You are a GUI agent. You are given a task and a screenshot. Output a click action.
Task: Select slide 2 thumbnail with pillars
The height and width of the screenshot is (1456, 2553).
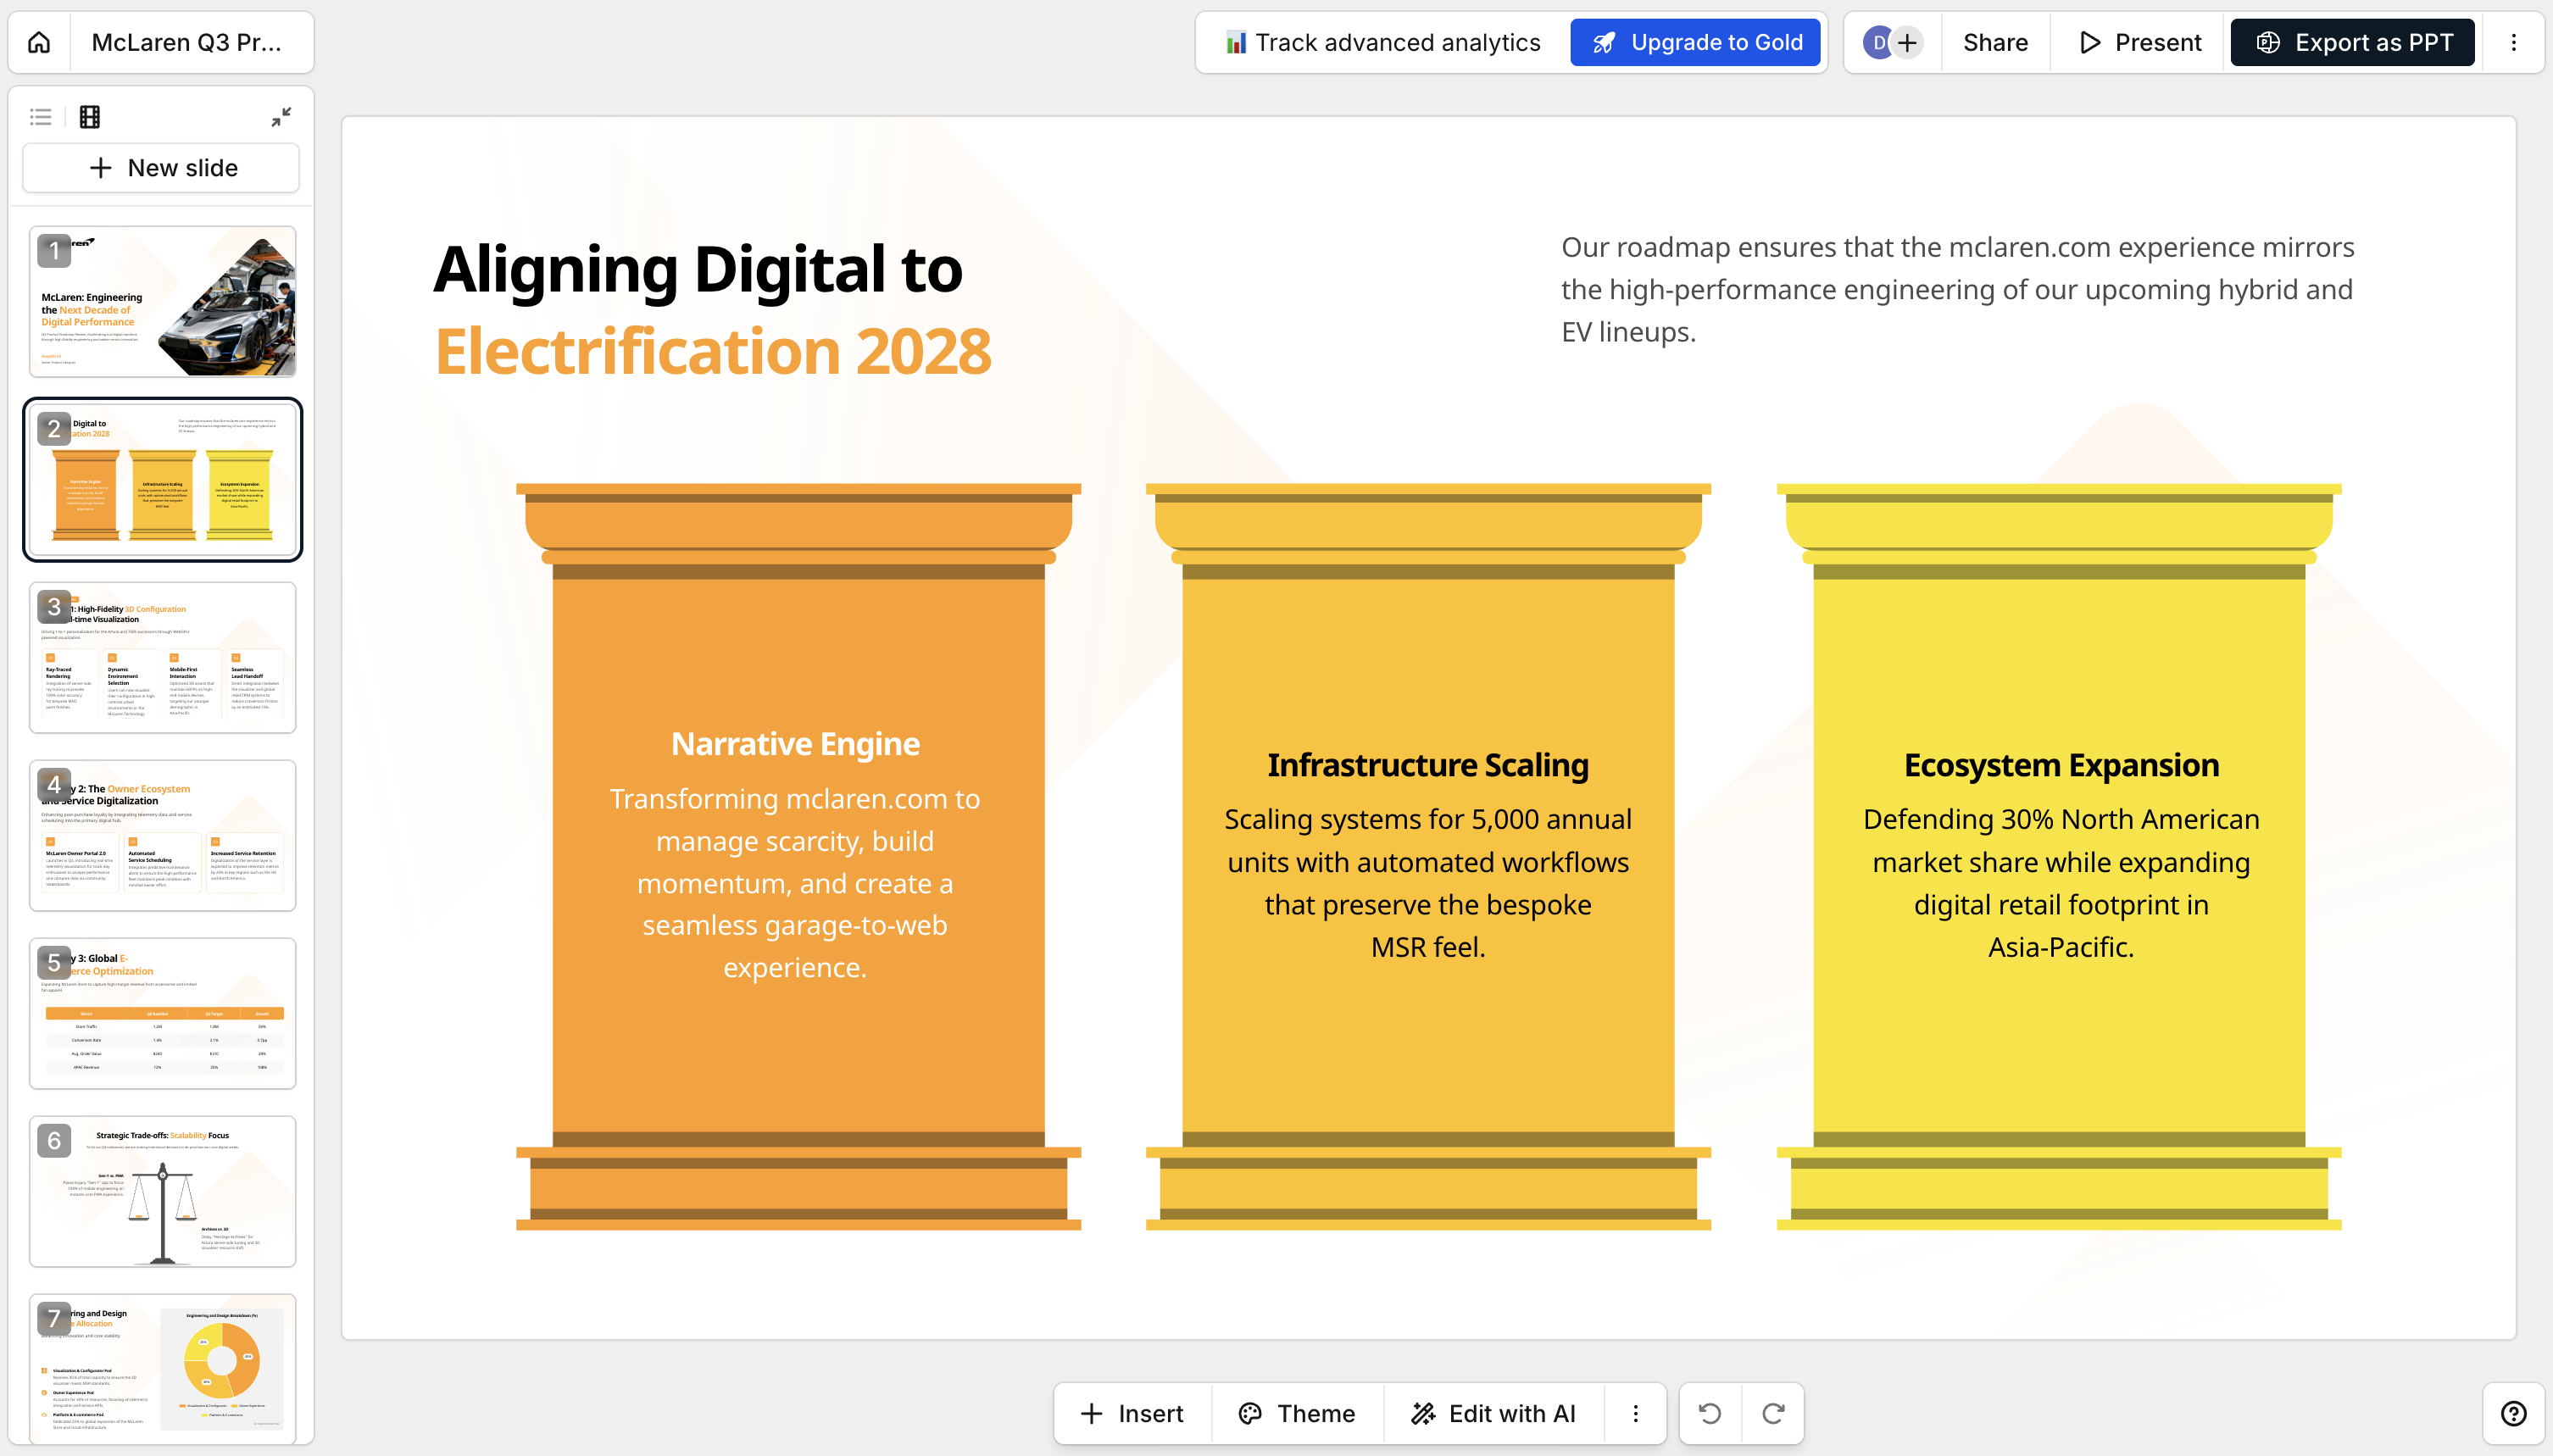[162, 480]
